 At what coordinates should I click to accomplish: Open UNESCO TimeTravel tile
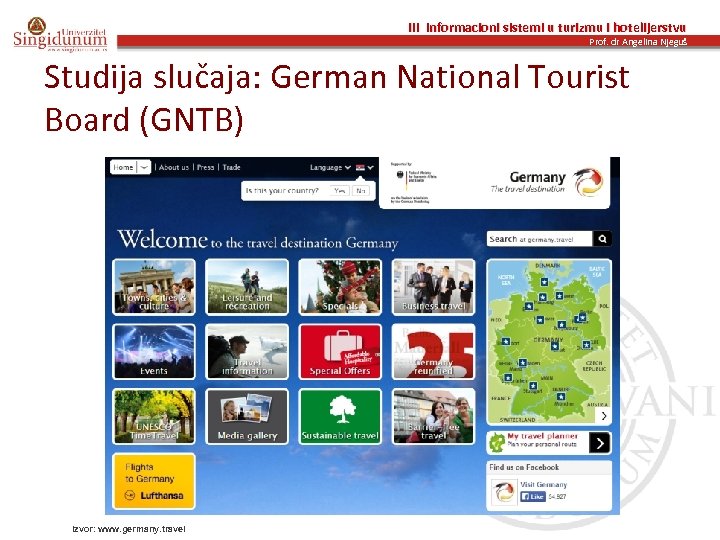[x=154, y=416]
